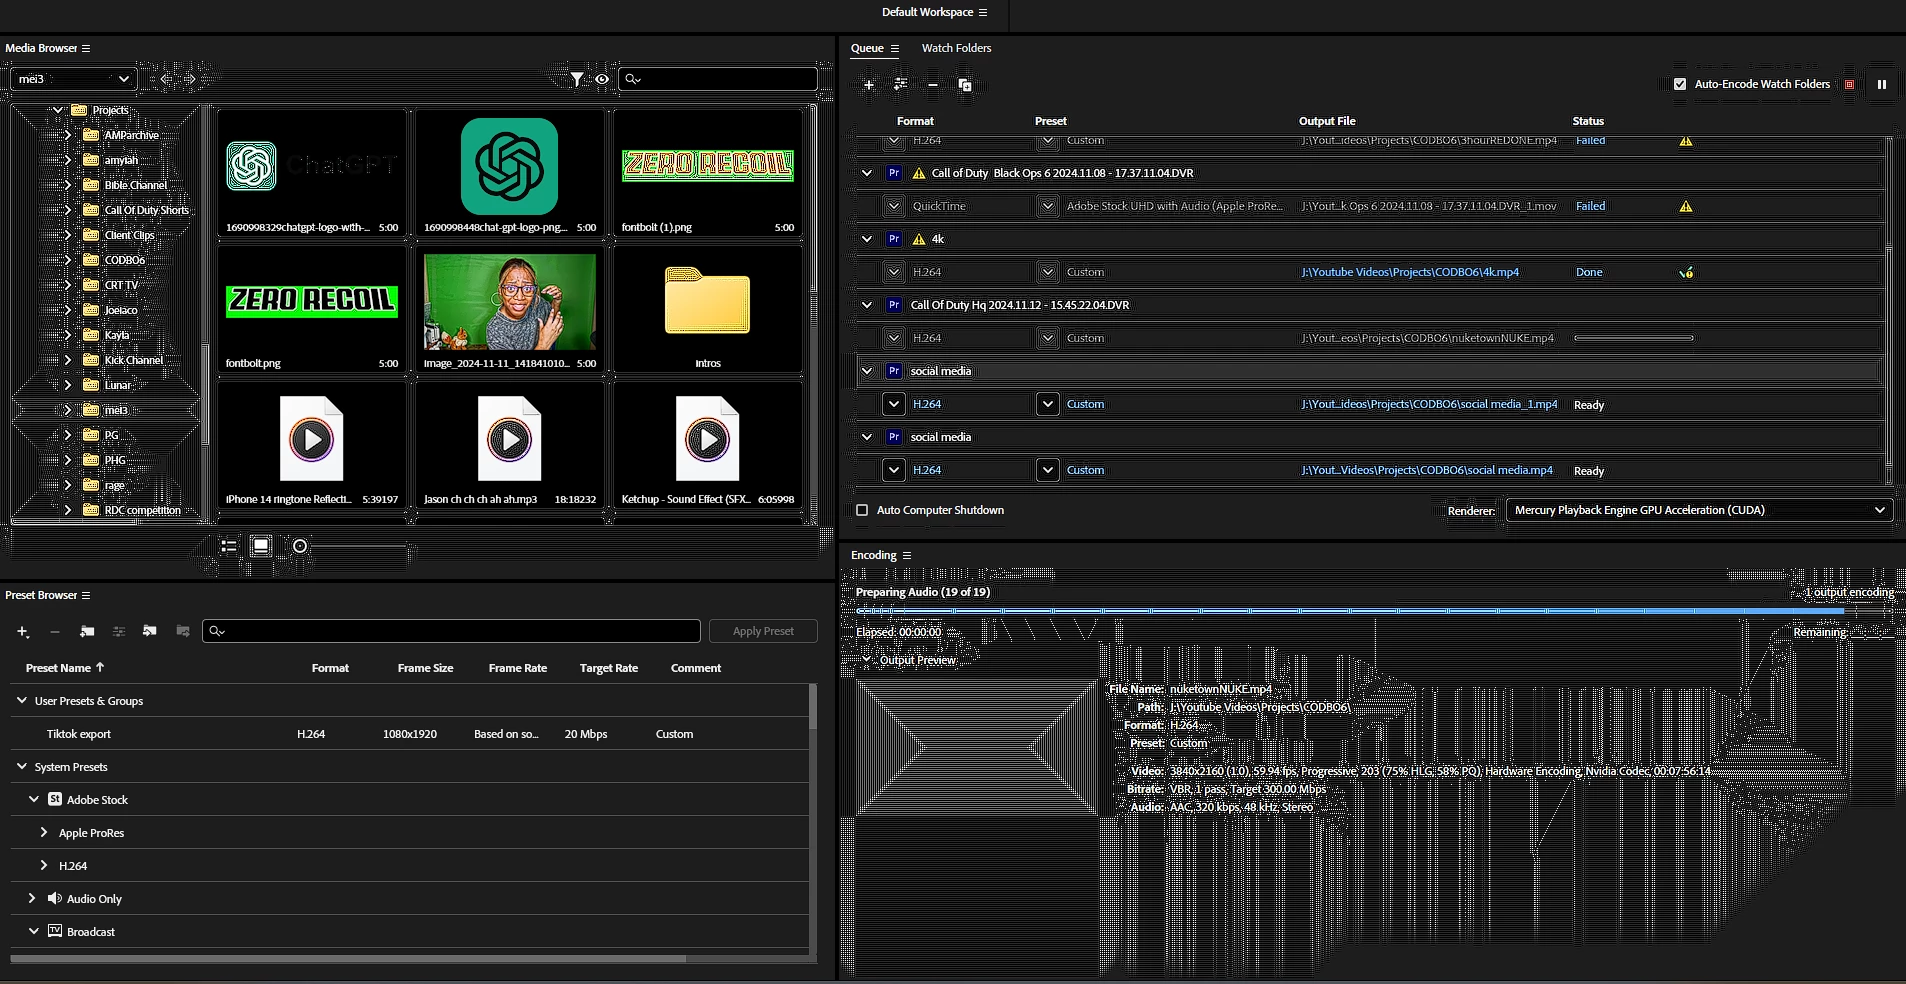Expand the CODBO6 folder in tree
1906x984 pixels.
(67, 260)
